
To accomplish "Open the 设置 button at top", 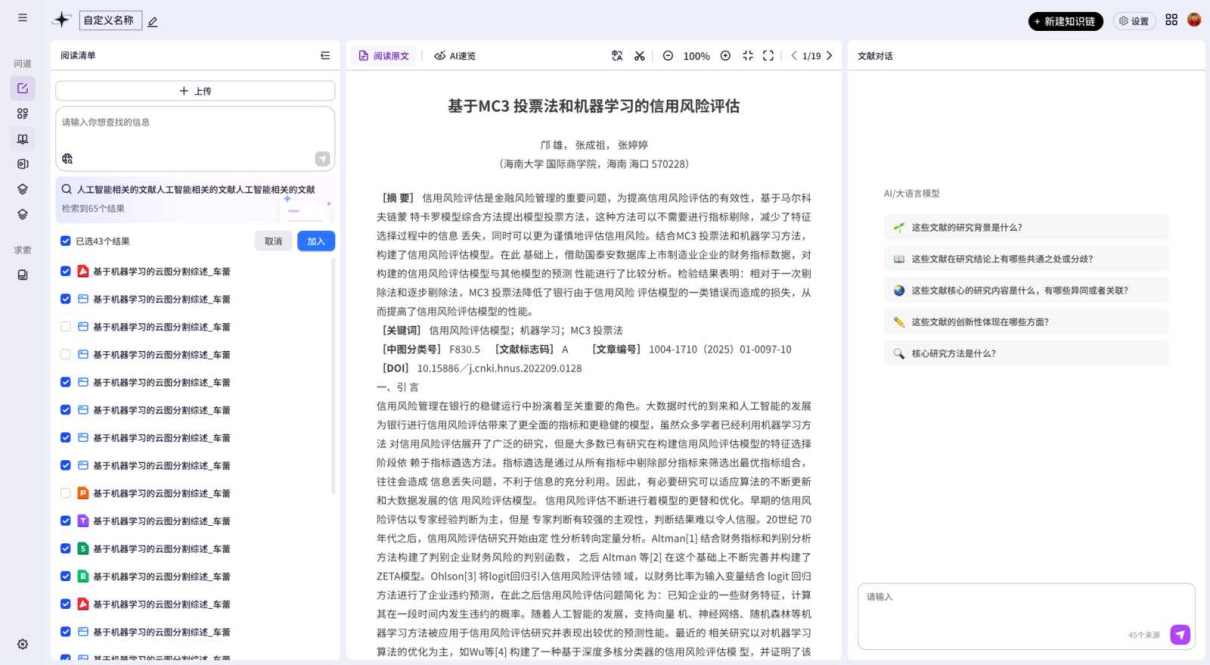I will 1134,21.
